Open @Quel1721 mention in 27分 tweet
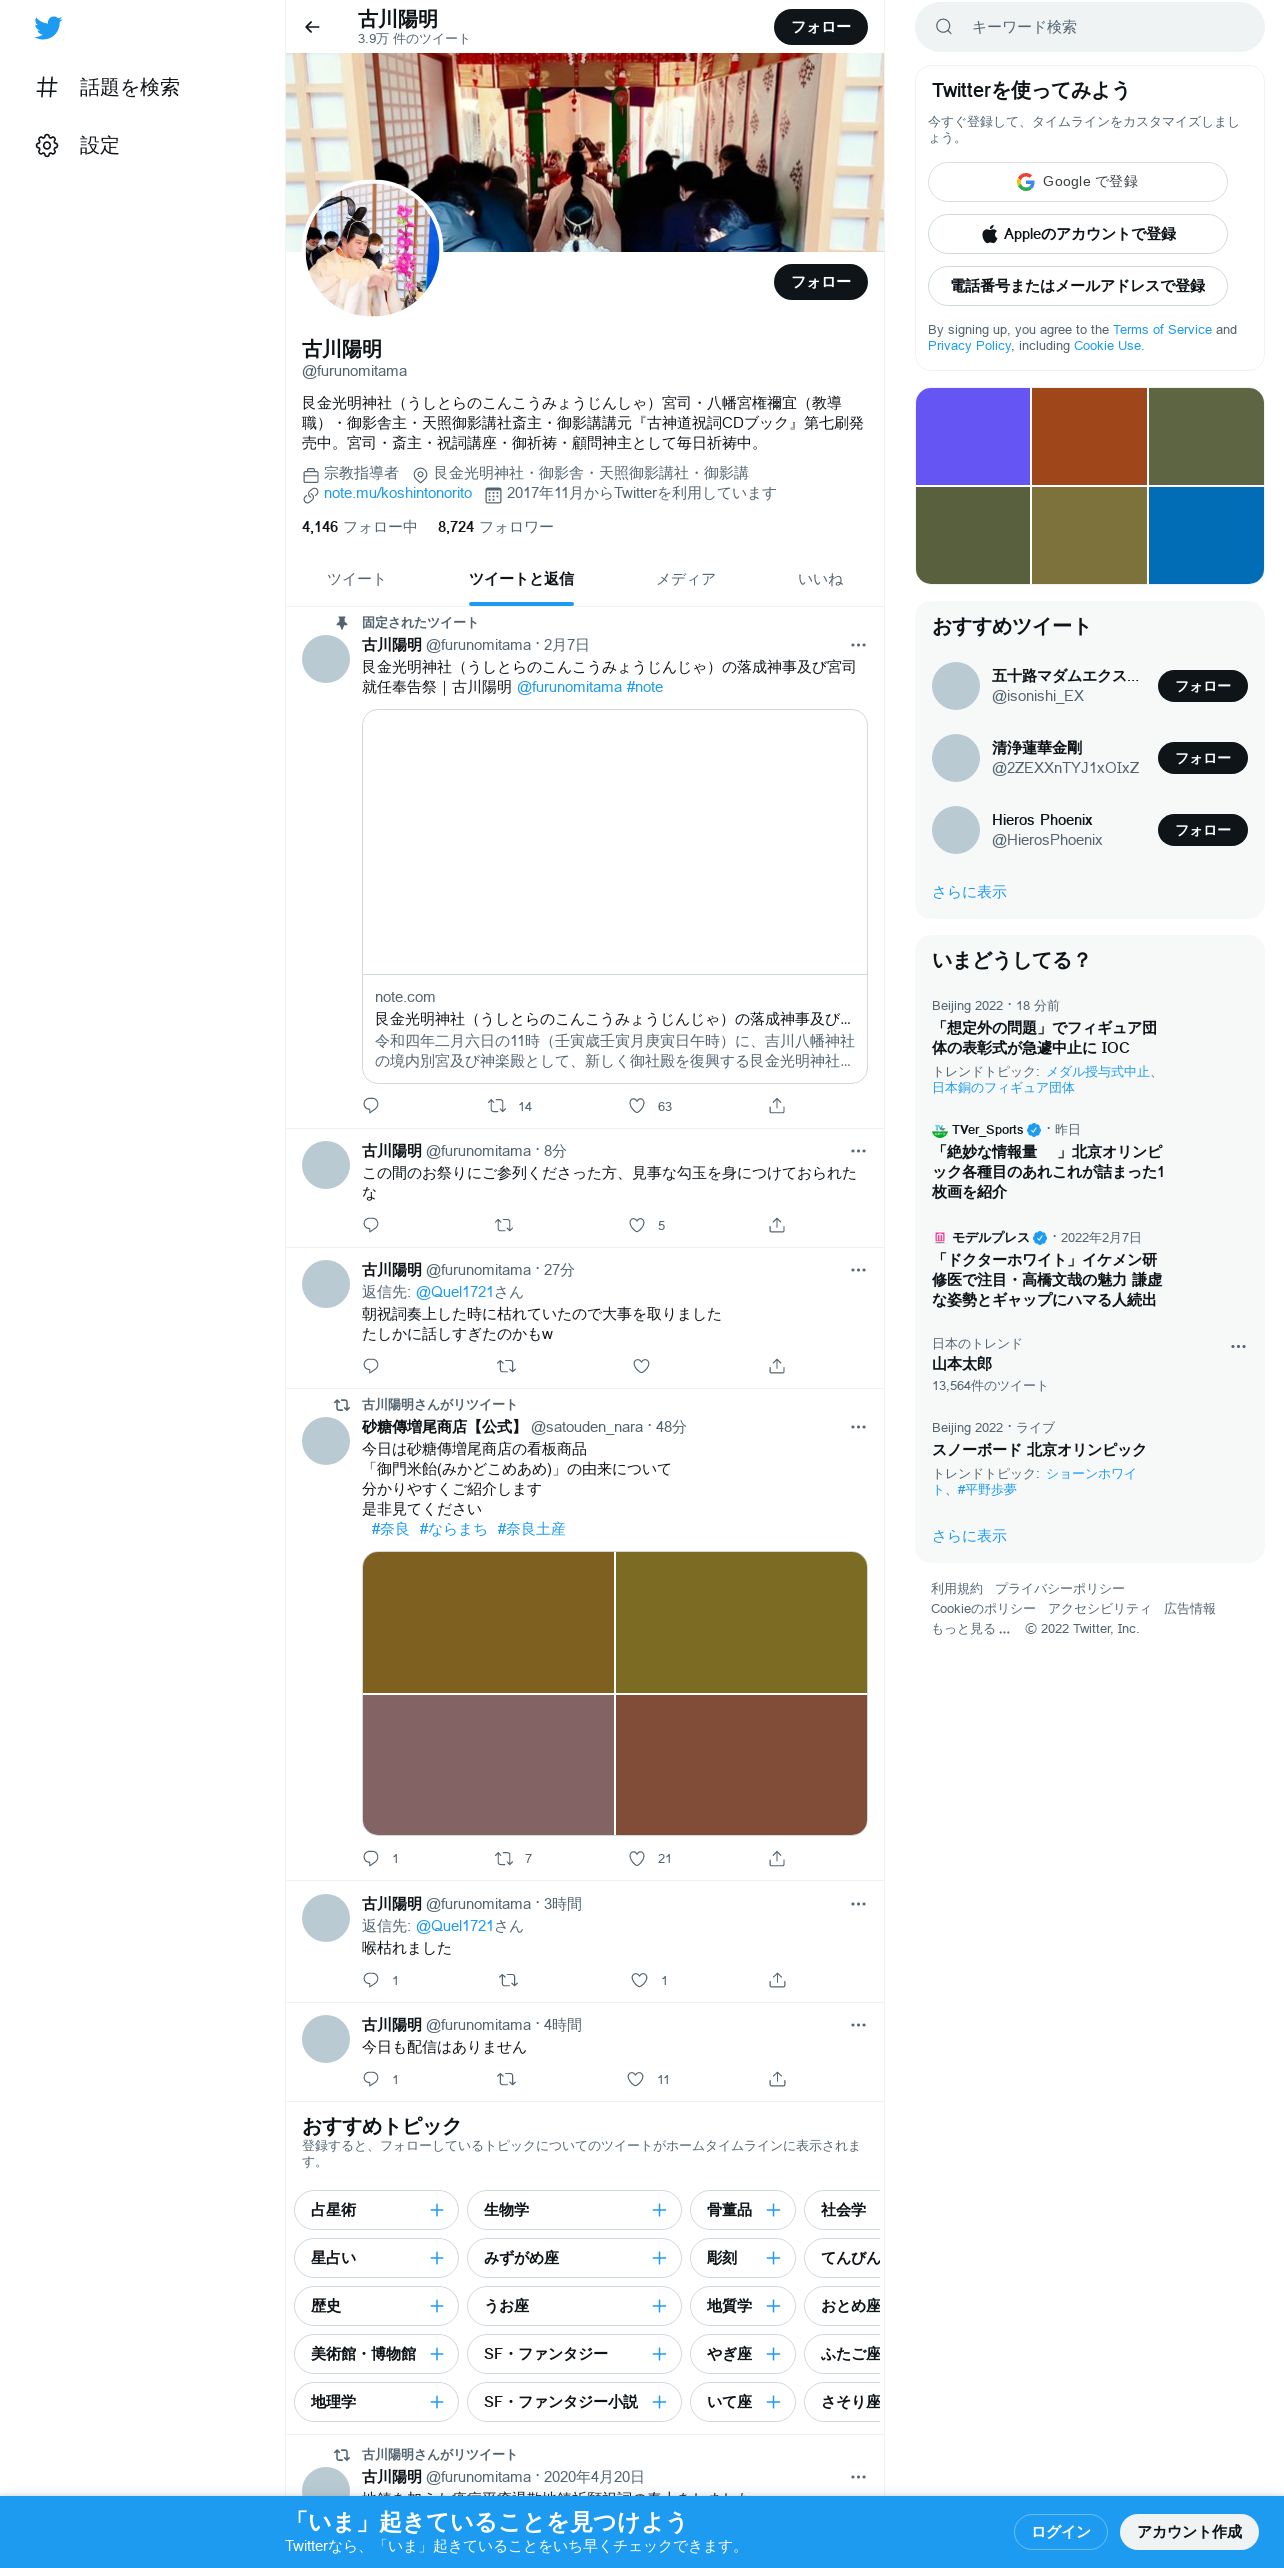The width and height of the screenshot is (1284, 2568). tap(454, 1292)
